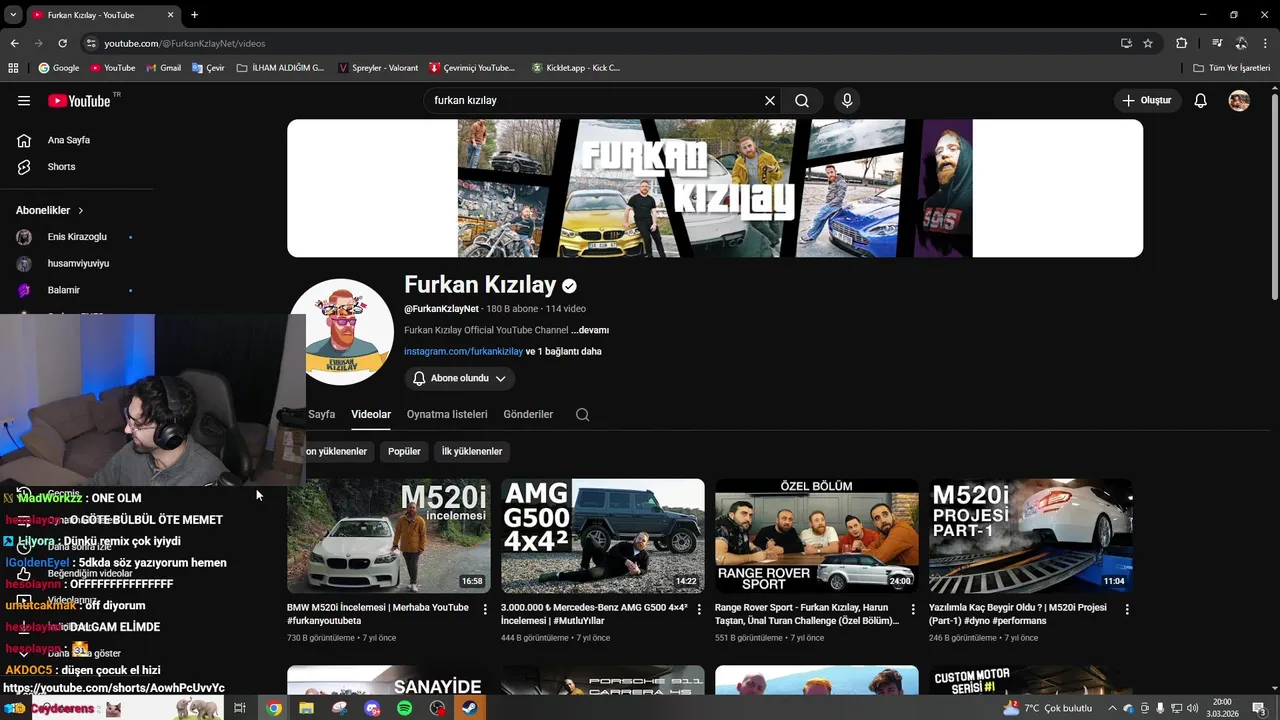The width and height of the screenshot is (1280, 720).
Task: Reload the current page
Action: coord(62,43)
